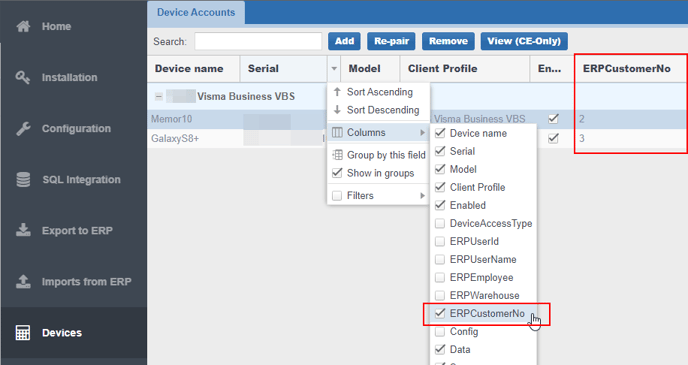This screenshot has width=688, height=365.
Task: Disable the Enabled checkbox for Memor10
Action: [x=553, y=118]
